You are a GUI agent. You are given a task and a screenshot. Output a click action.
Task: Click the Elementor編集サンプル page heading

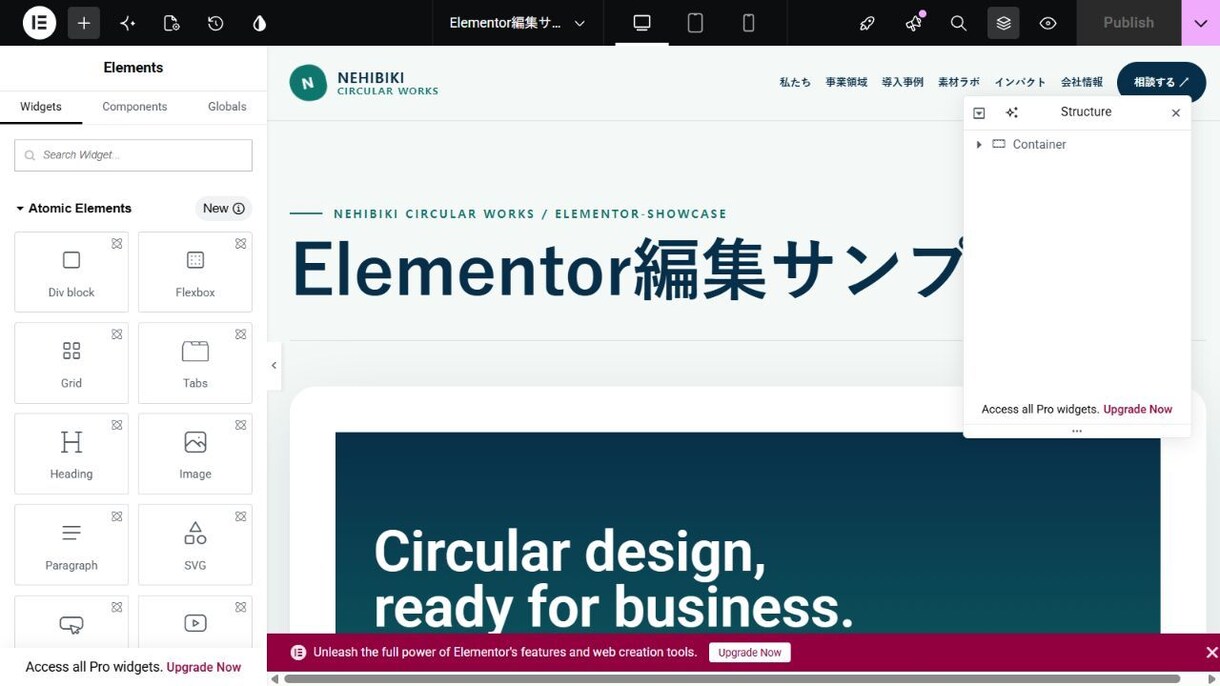[627, 270]
